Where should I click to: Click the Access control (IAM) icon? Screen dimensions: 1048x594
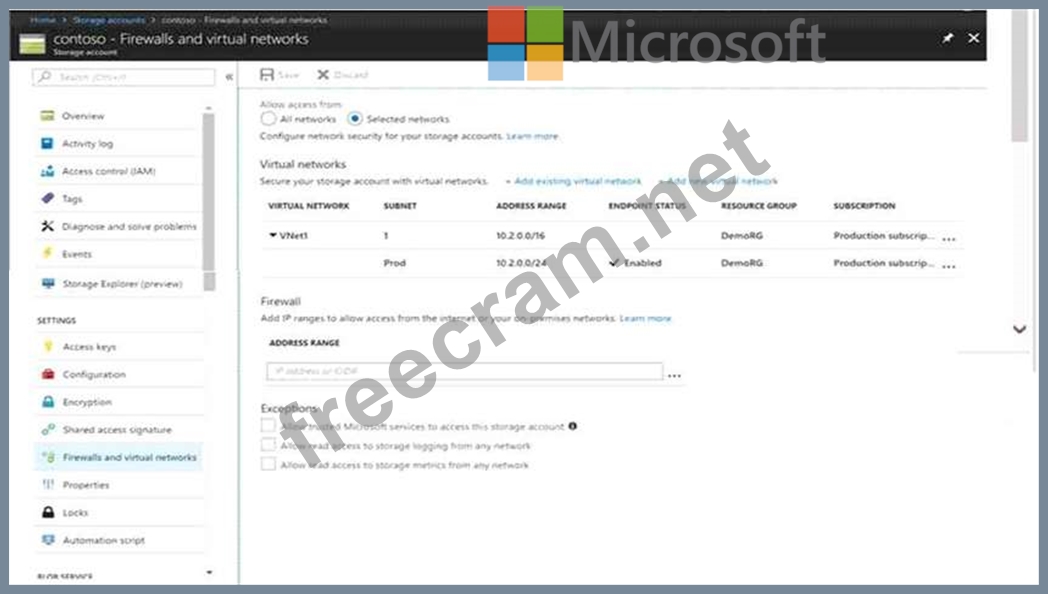pos(47,171)
